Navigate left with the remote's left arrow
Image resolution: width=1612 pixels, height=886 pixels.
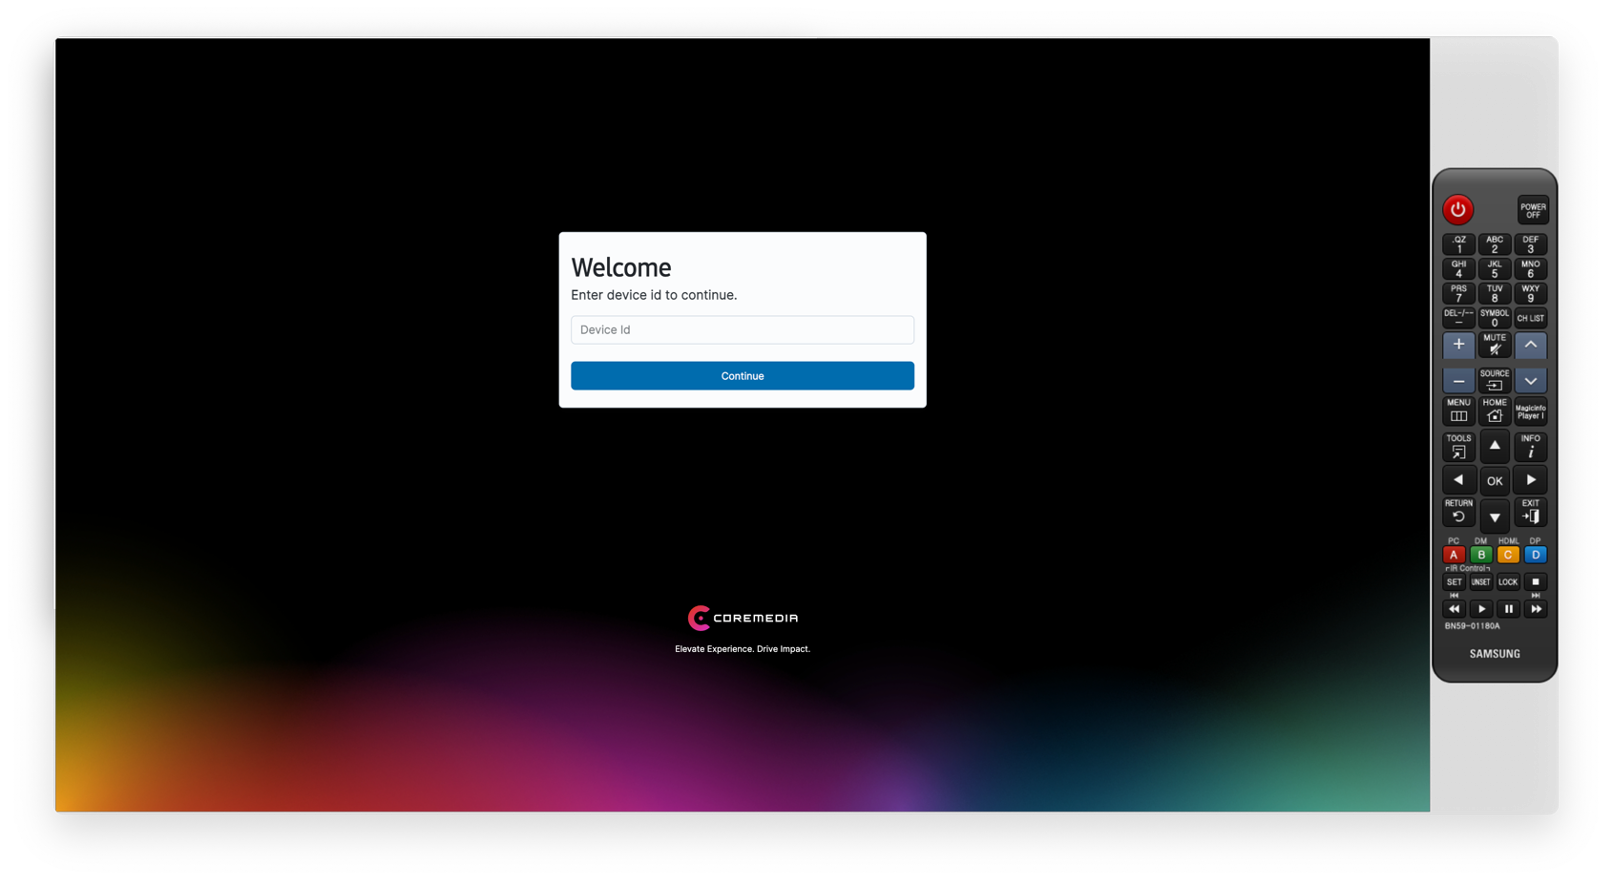click(1458, 480)
